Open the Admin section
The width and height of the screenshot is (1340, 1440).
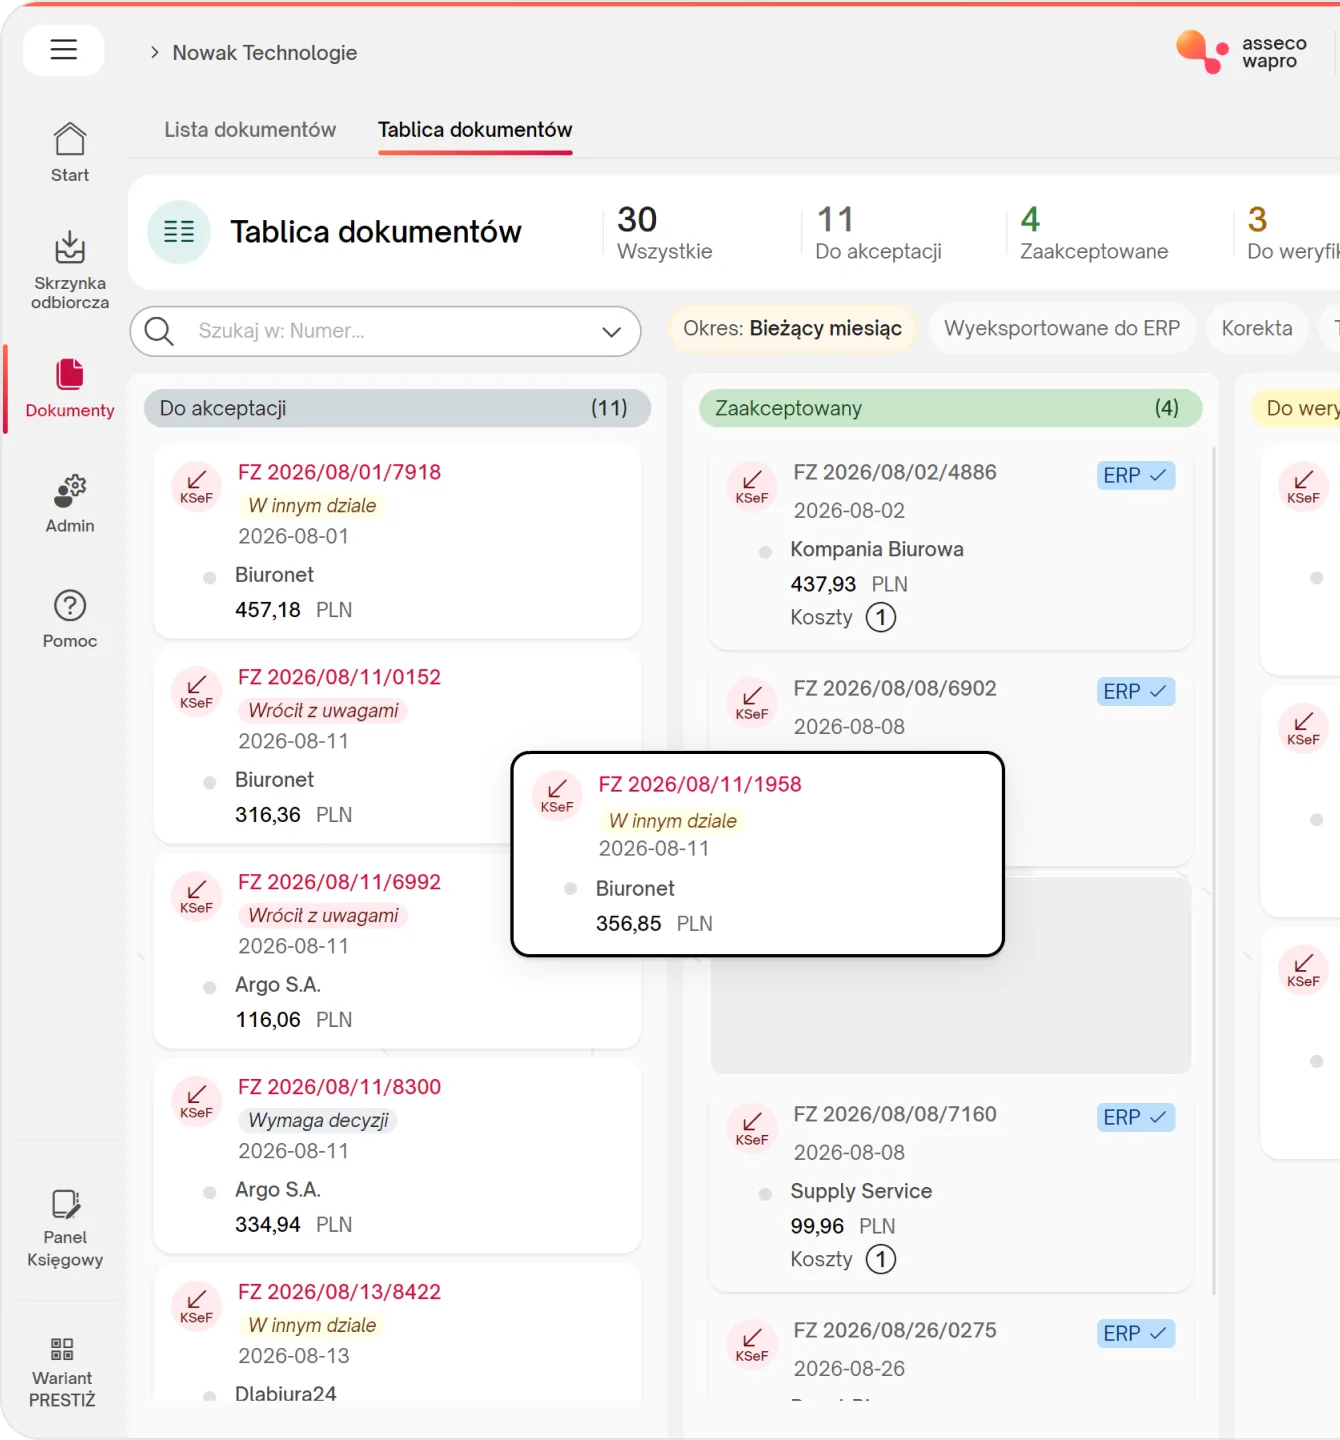coord(70,504)
